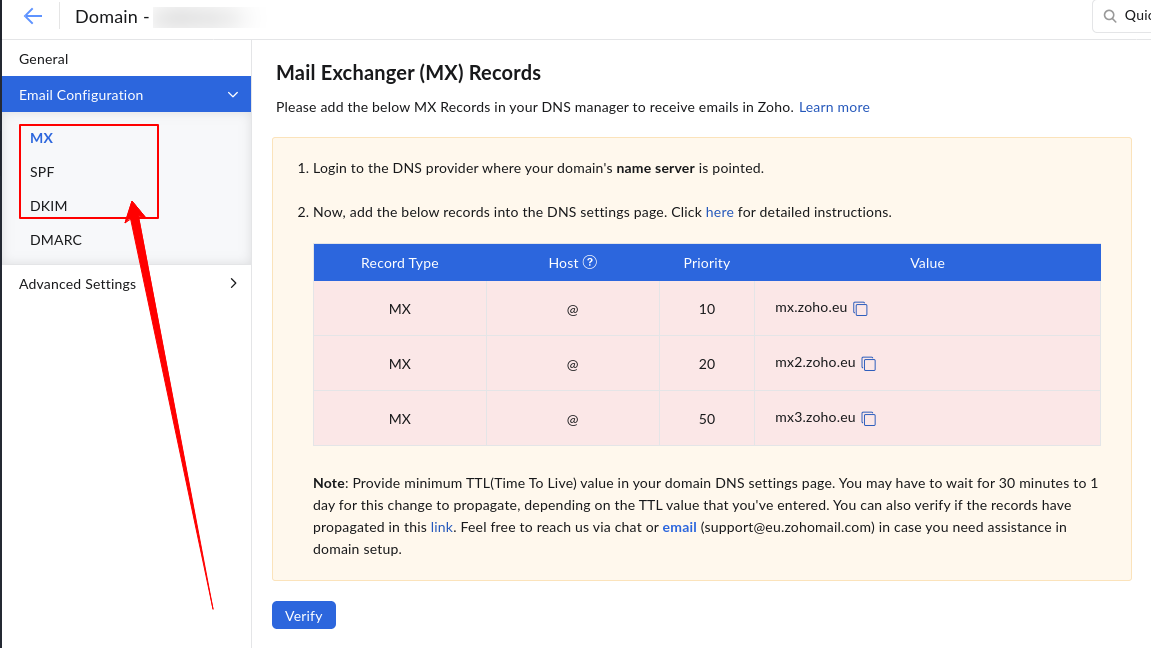Click the Mail Exchanger (MX) Records heading
This screenshot has width=1151, height=648.
[408, 73]
